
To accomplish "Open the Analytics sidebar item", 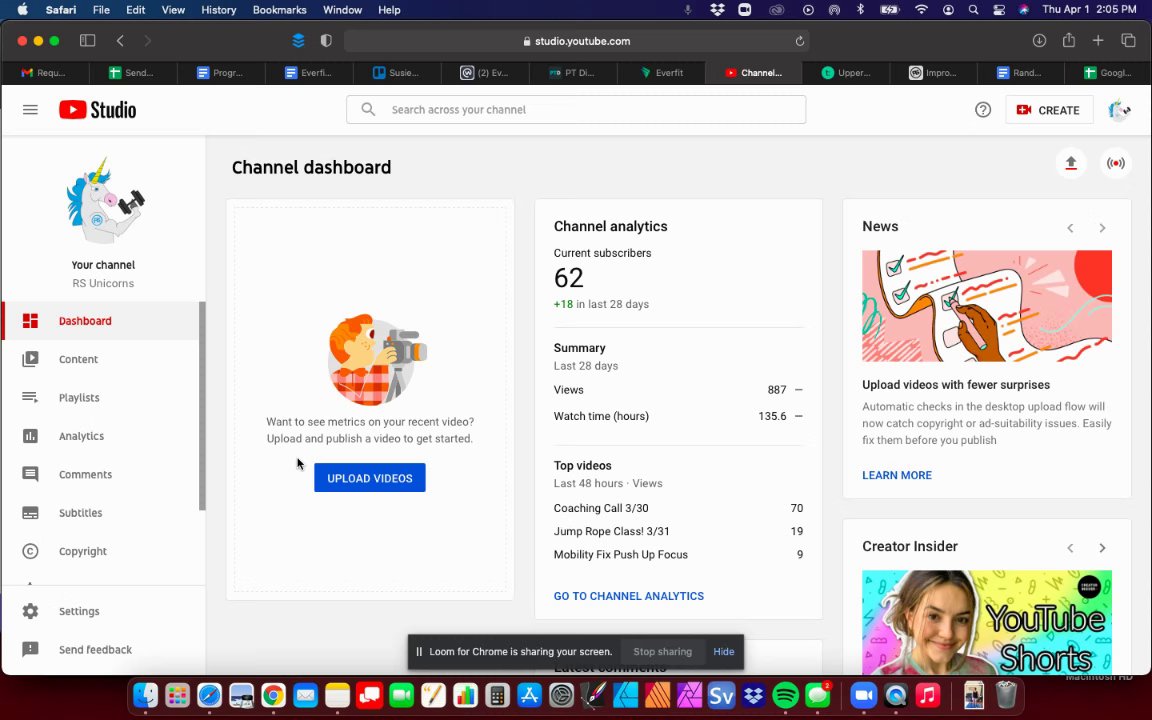I will point(101,436).
